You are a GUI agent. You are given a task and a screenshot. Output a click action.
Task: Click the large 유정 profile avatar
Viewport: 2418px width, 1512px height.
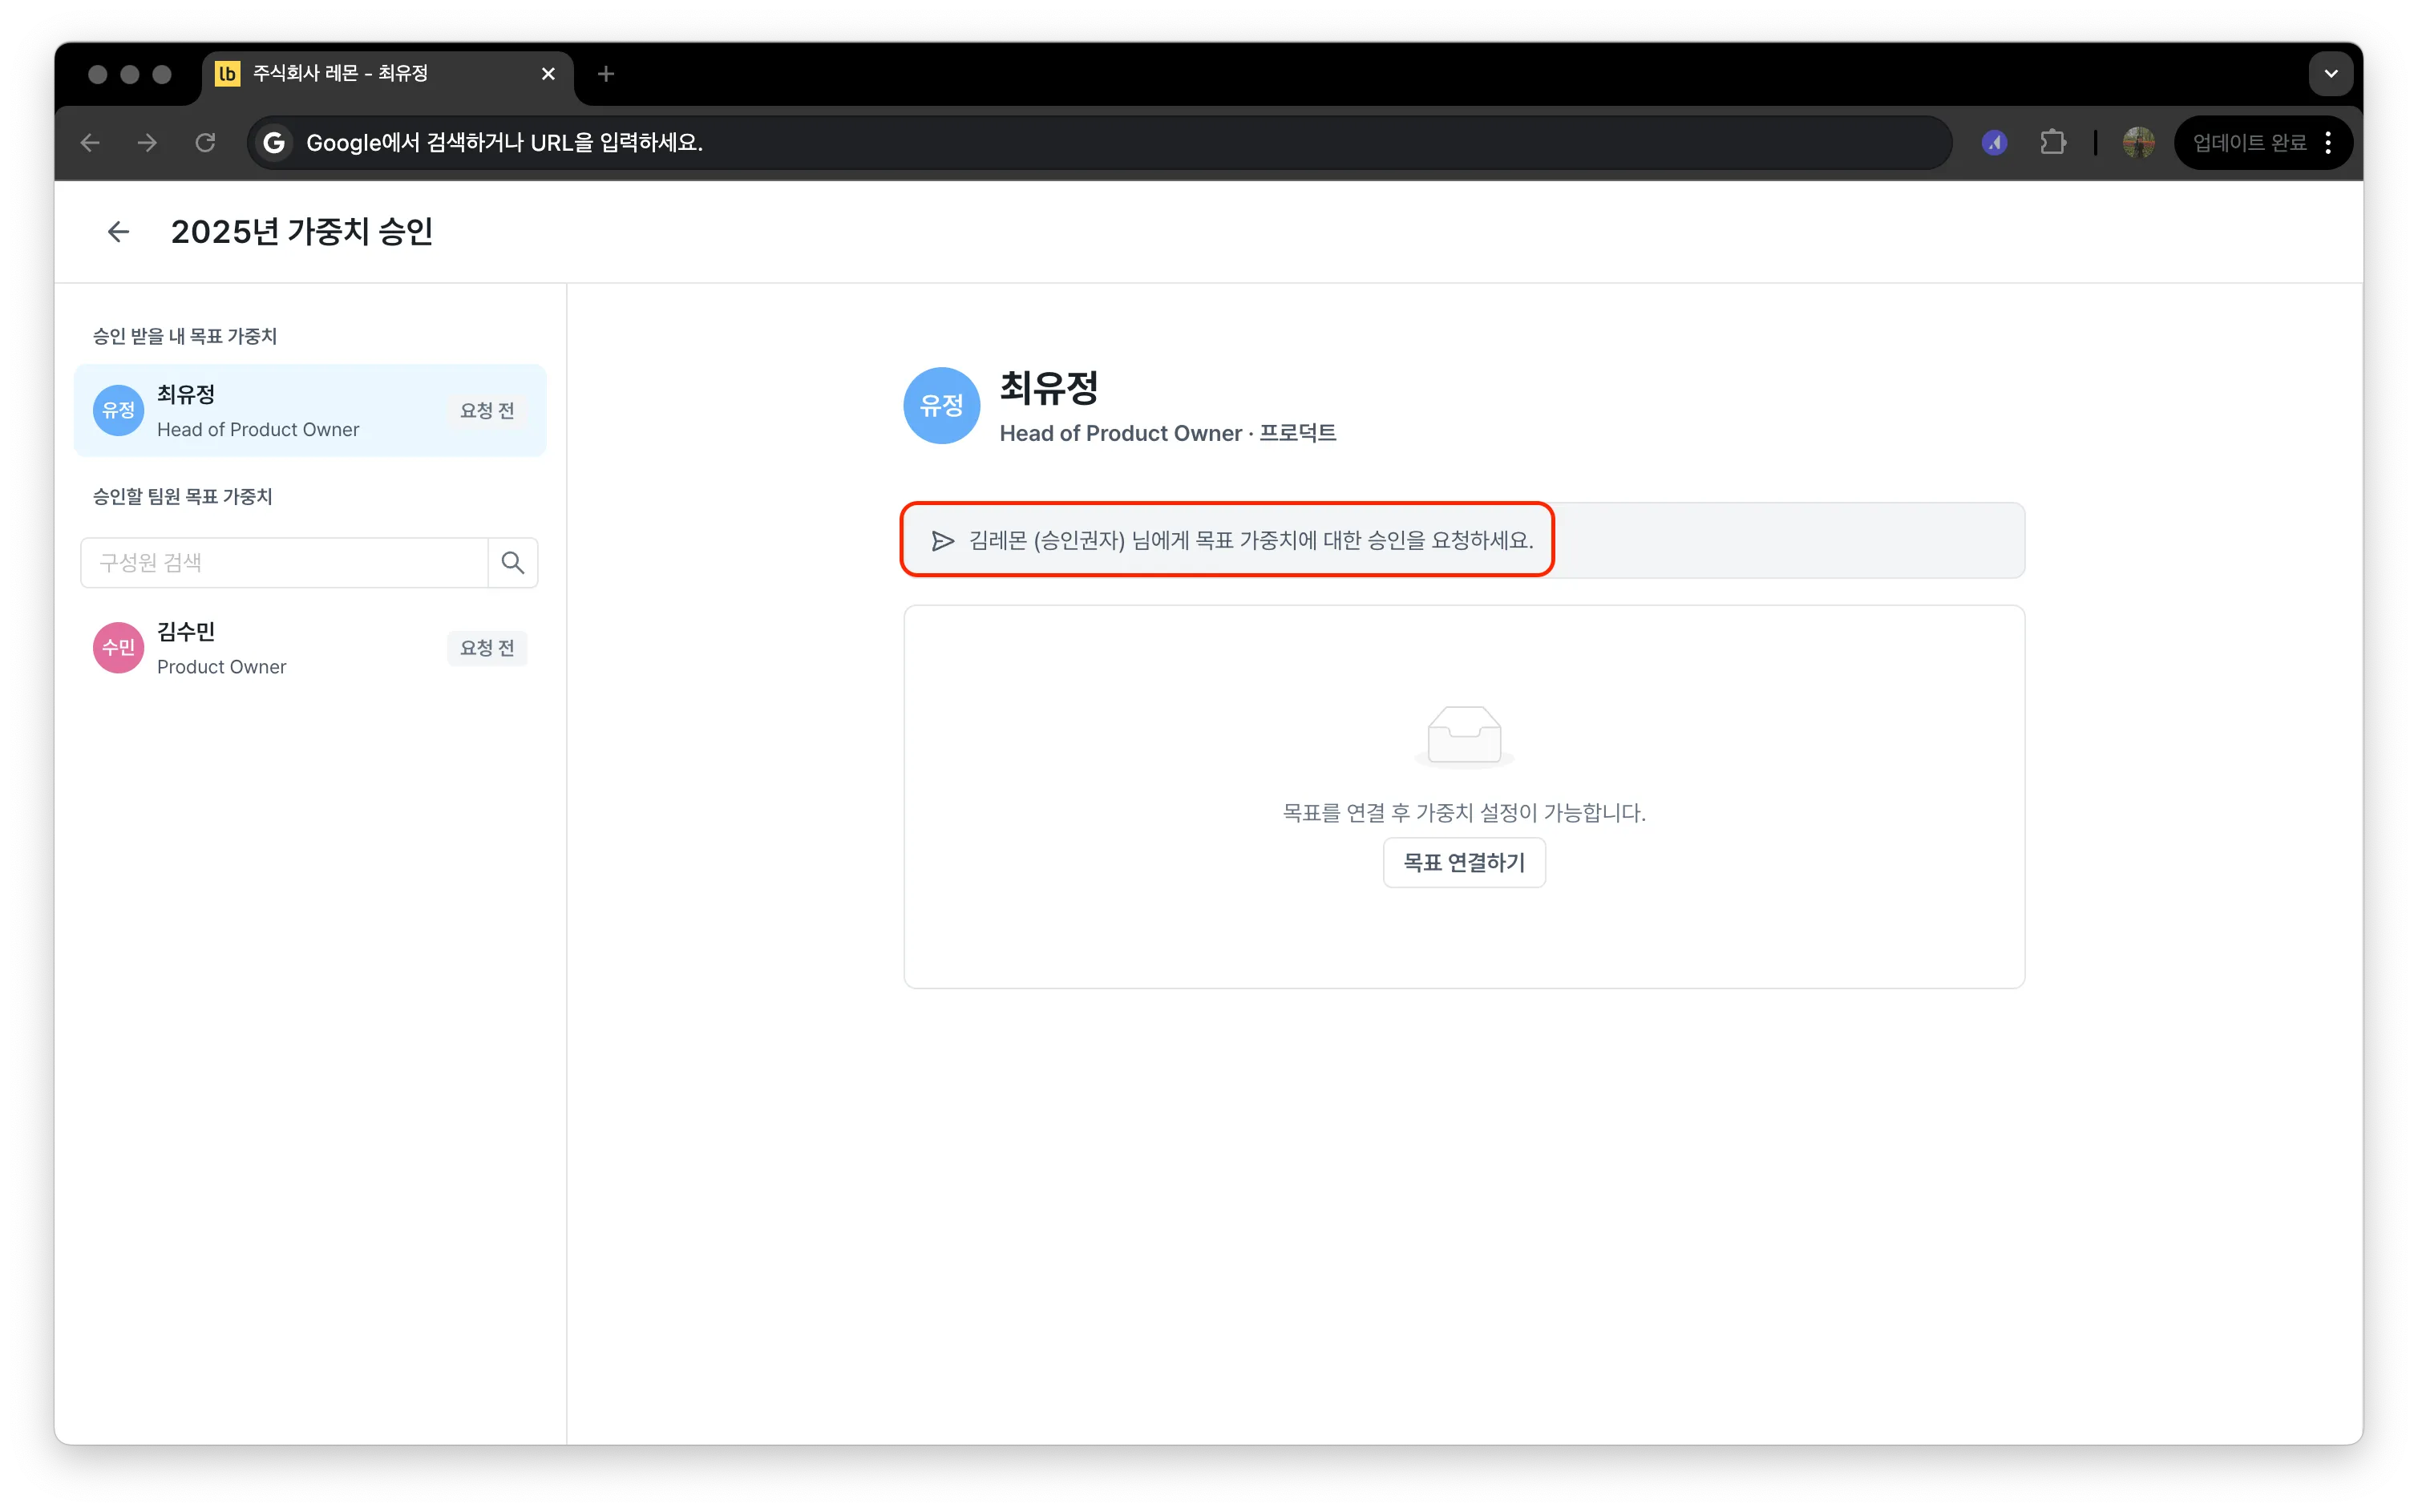[941, 405]
